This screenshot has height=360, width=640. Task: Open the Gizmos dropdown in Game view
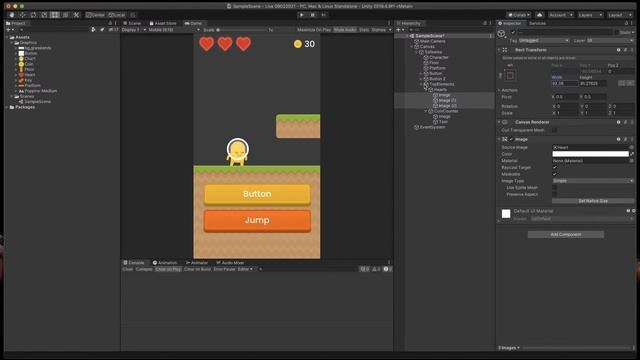click(x=381, y=30)
